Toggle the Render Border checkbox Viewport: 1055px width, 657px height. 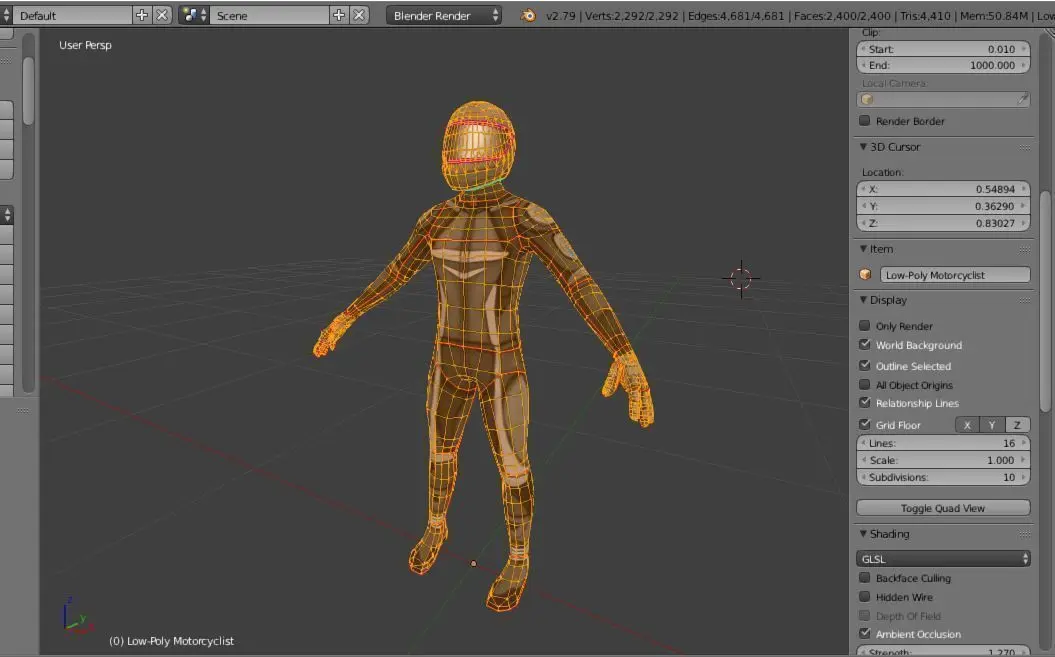[865, 120]
